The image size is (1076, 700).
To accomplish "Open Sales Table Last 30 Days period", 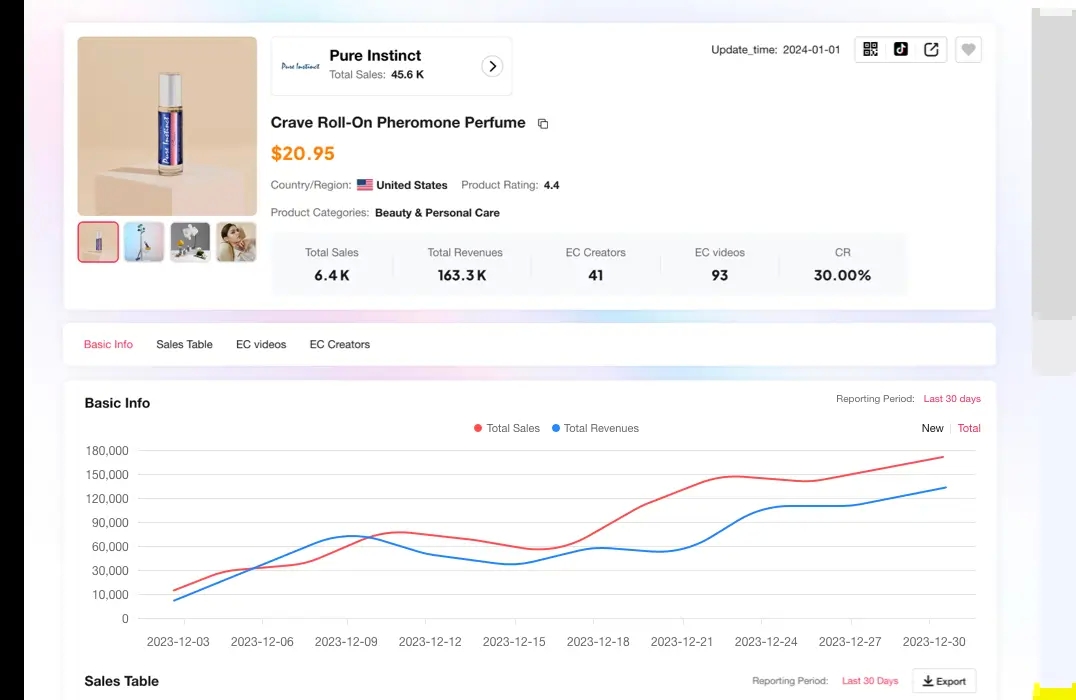I will click(869, 681).
